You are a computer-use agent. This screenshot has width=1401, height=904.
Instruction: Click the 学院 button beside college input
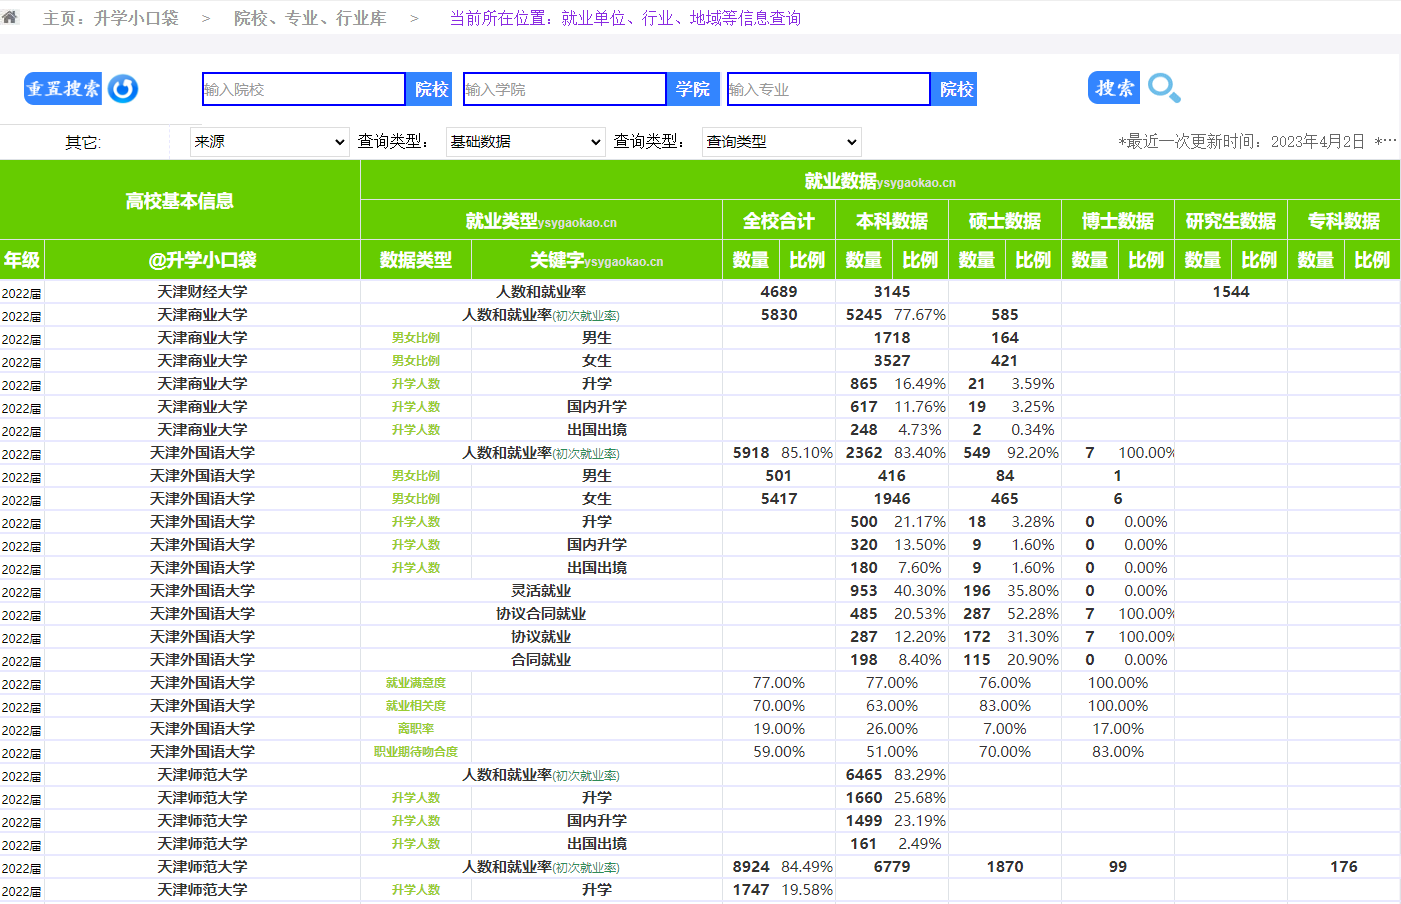pos(692,89)
